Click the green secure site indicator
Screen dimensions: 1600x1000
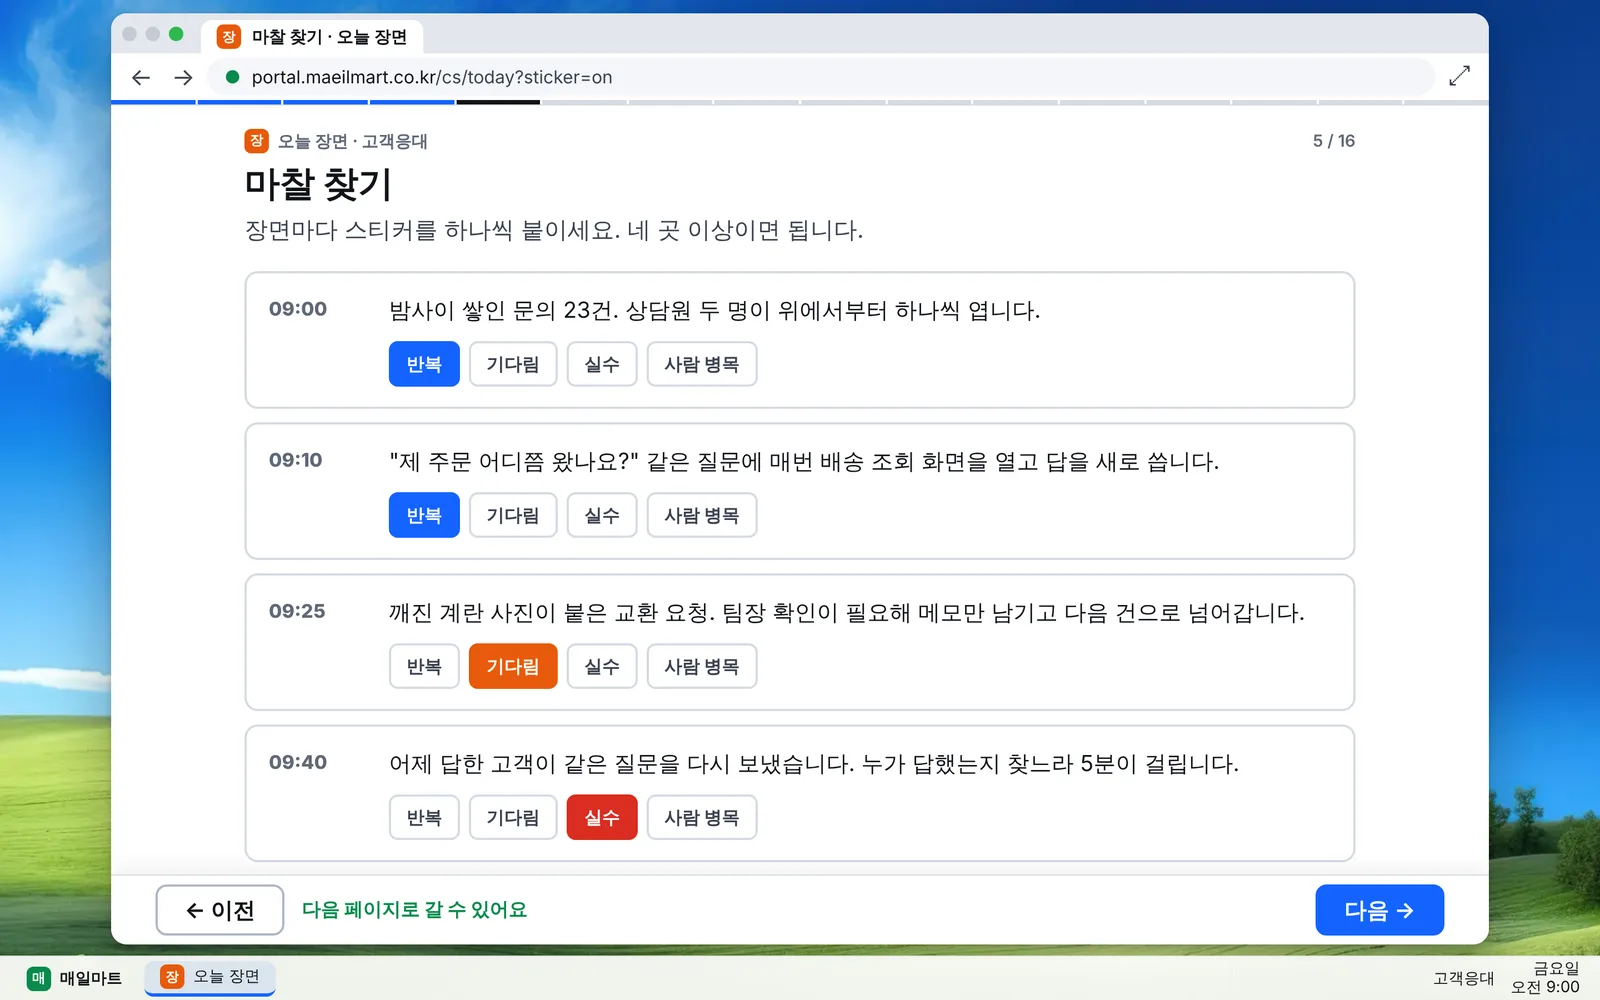[x=232, y=77]
